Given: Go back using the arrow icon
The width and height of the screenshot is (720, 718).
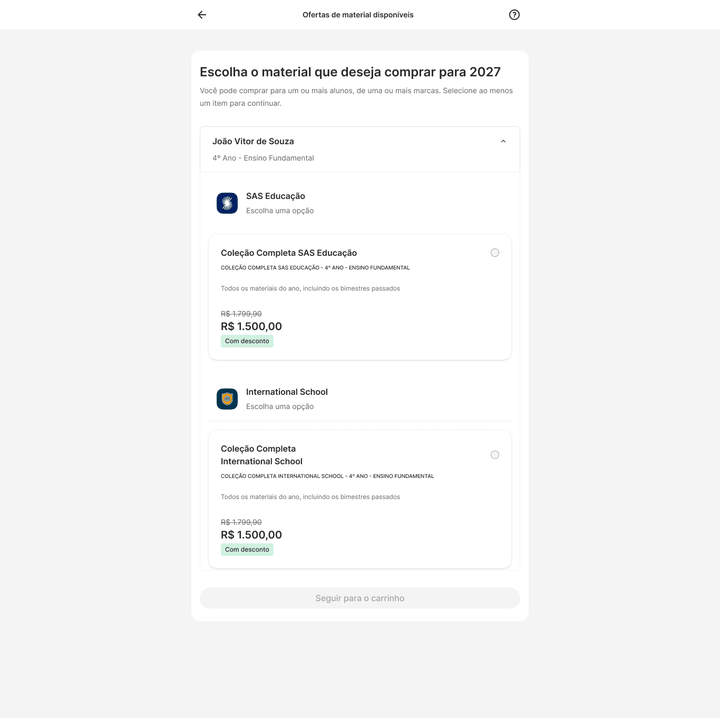Looking at the screenshot, I should pos(202,15).
